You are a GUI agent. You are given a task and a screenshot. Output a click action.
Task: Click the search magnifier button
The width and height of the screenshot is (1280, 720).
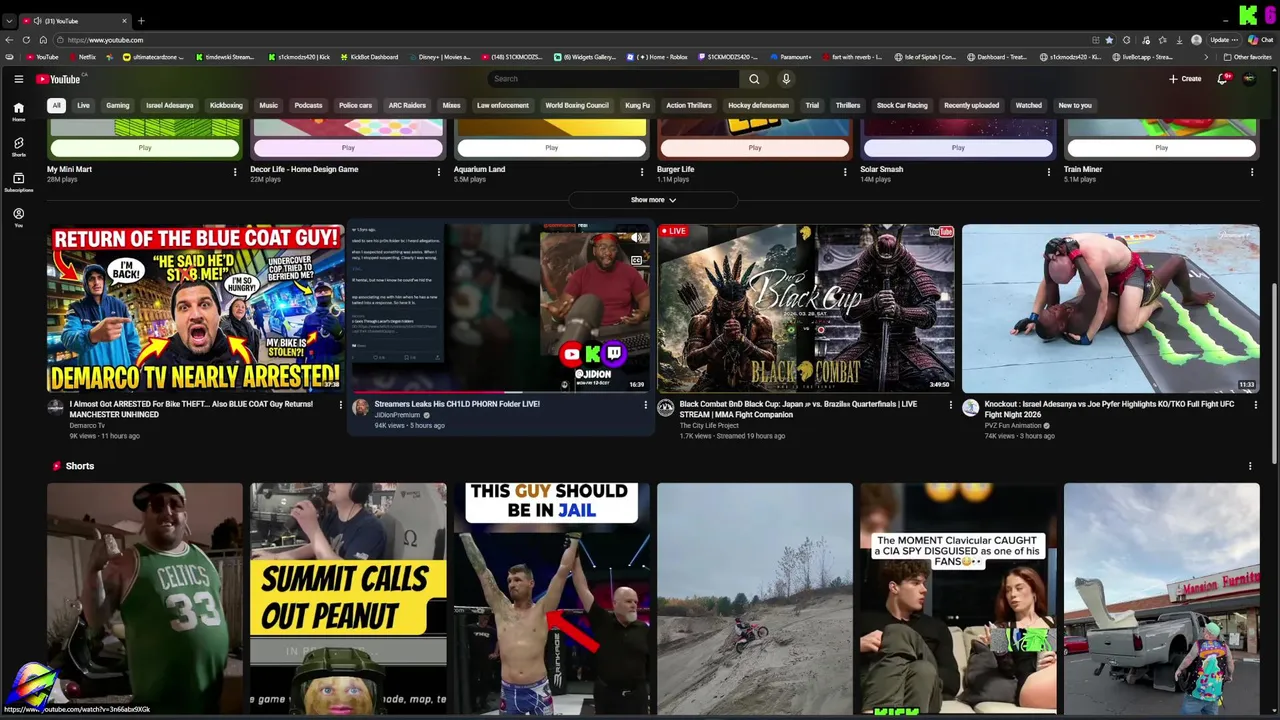pos(754,79)
